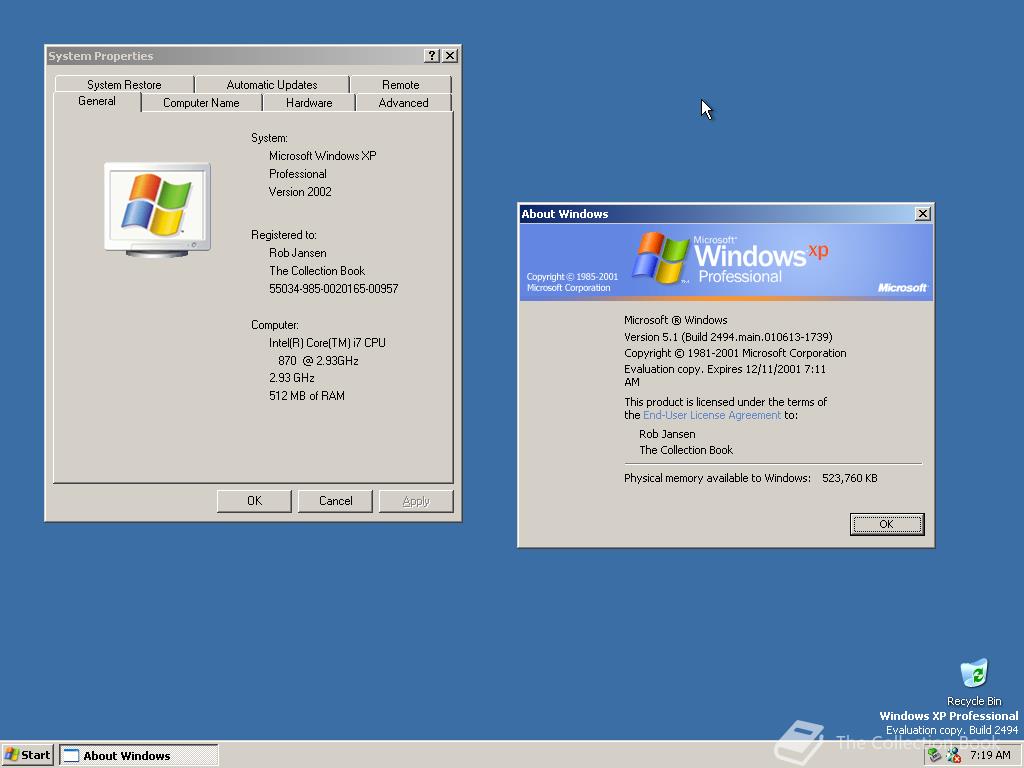The image size is (1024, 768).
Task: Open the Automatic Updates tab
Action: click(x=272, y=84)
